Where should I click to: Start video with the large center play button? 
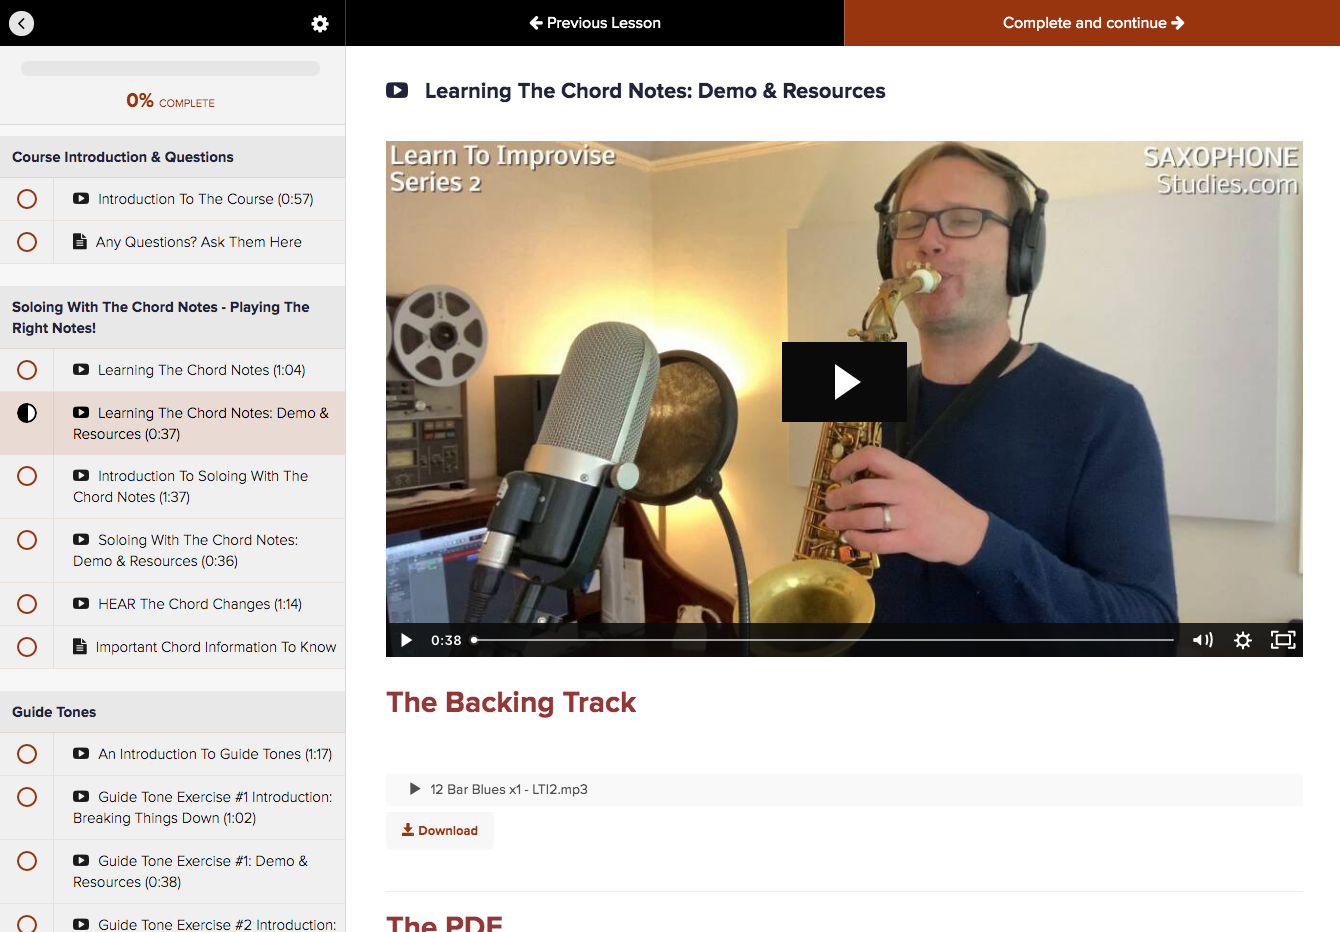click(x=844, y=382)
